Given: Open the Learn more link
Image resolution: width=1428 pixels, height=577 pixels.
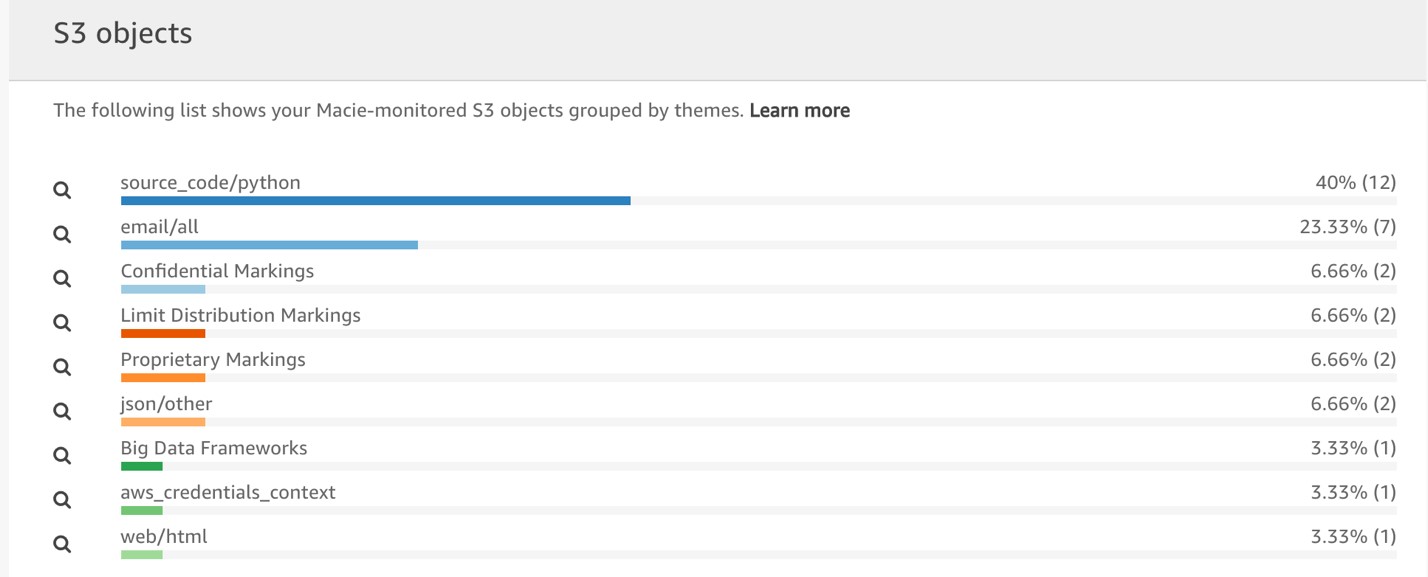Looking at the screenshot, I should tap(799, 111).
